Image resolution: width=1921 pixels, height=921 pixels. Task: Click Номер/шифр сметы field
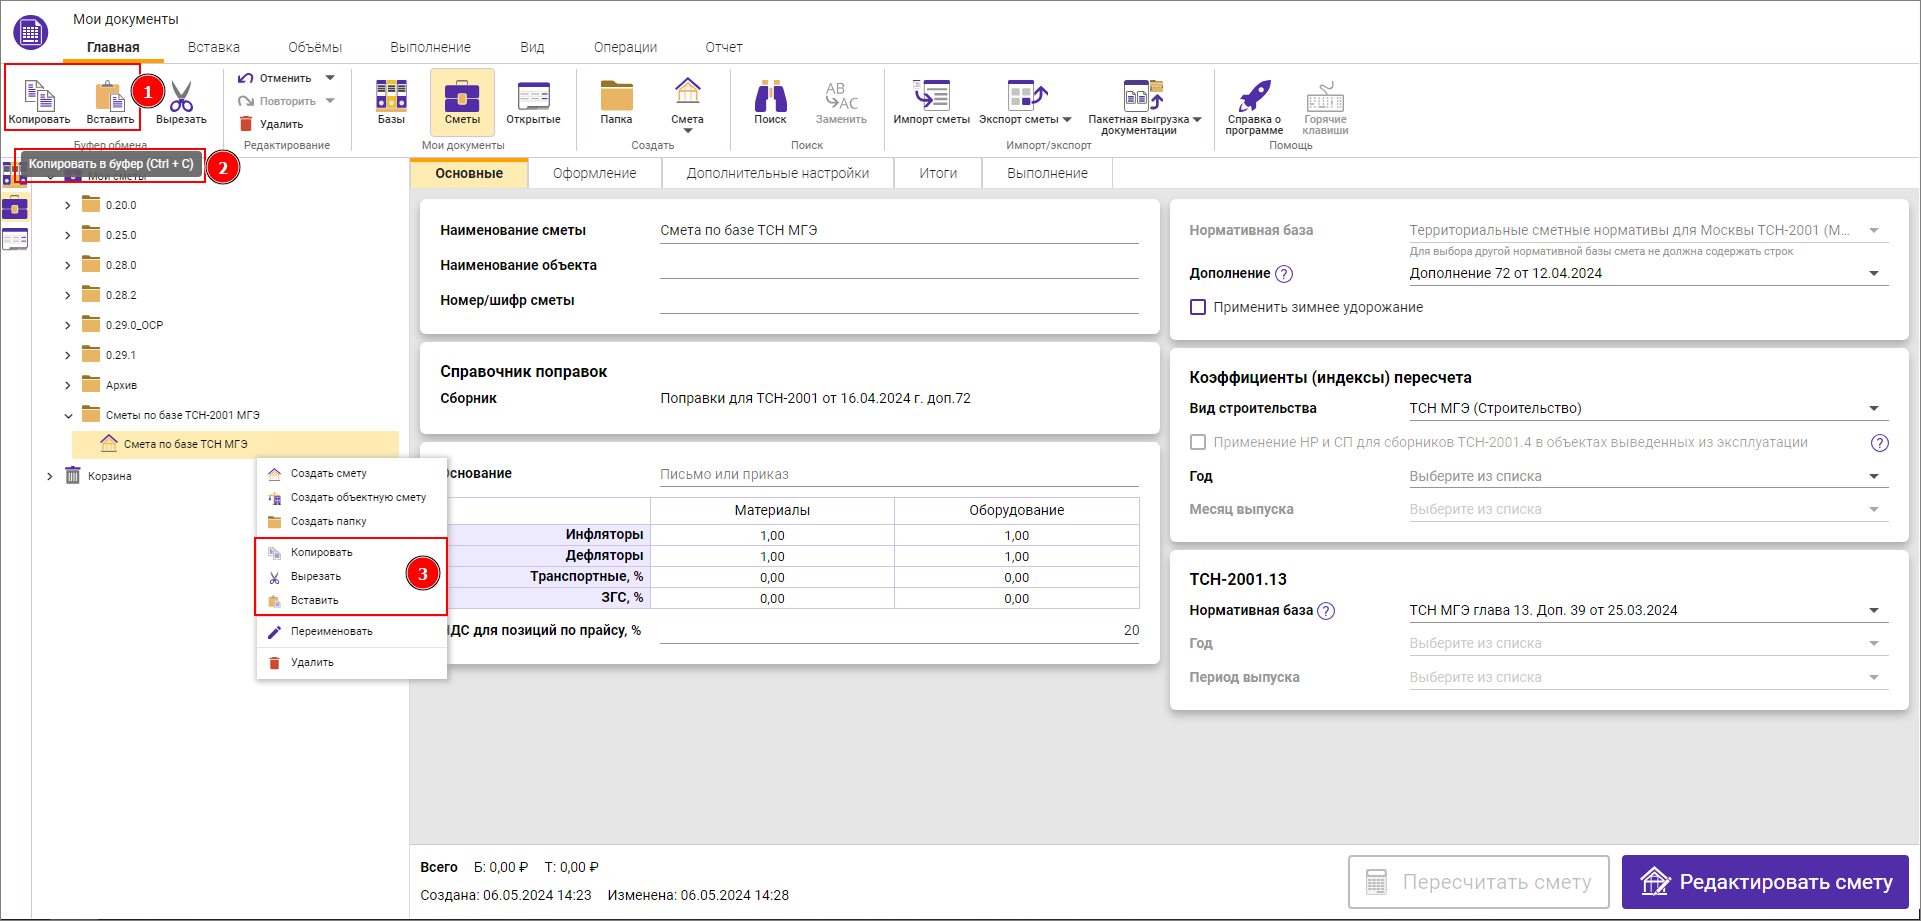pos(899,300)
